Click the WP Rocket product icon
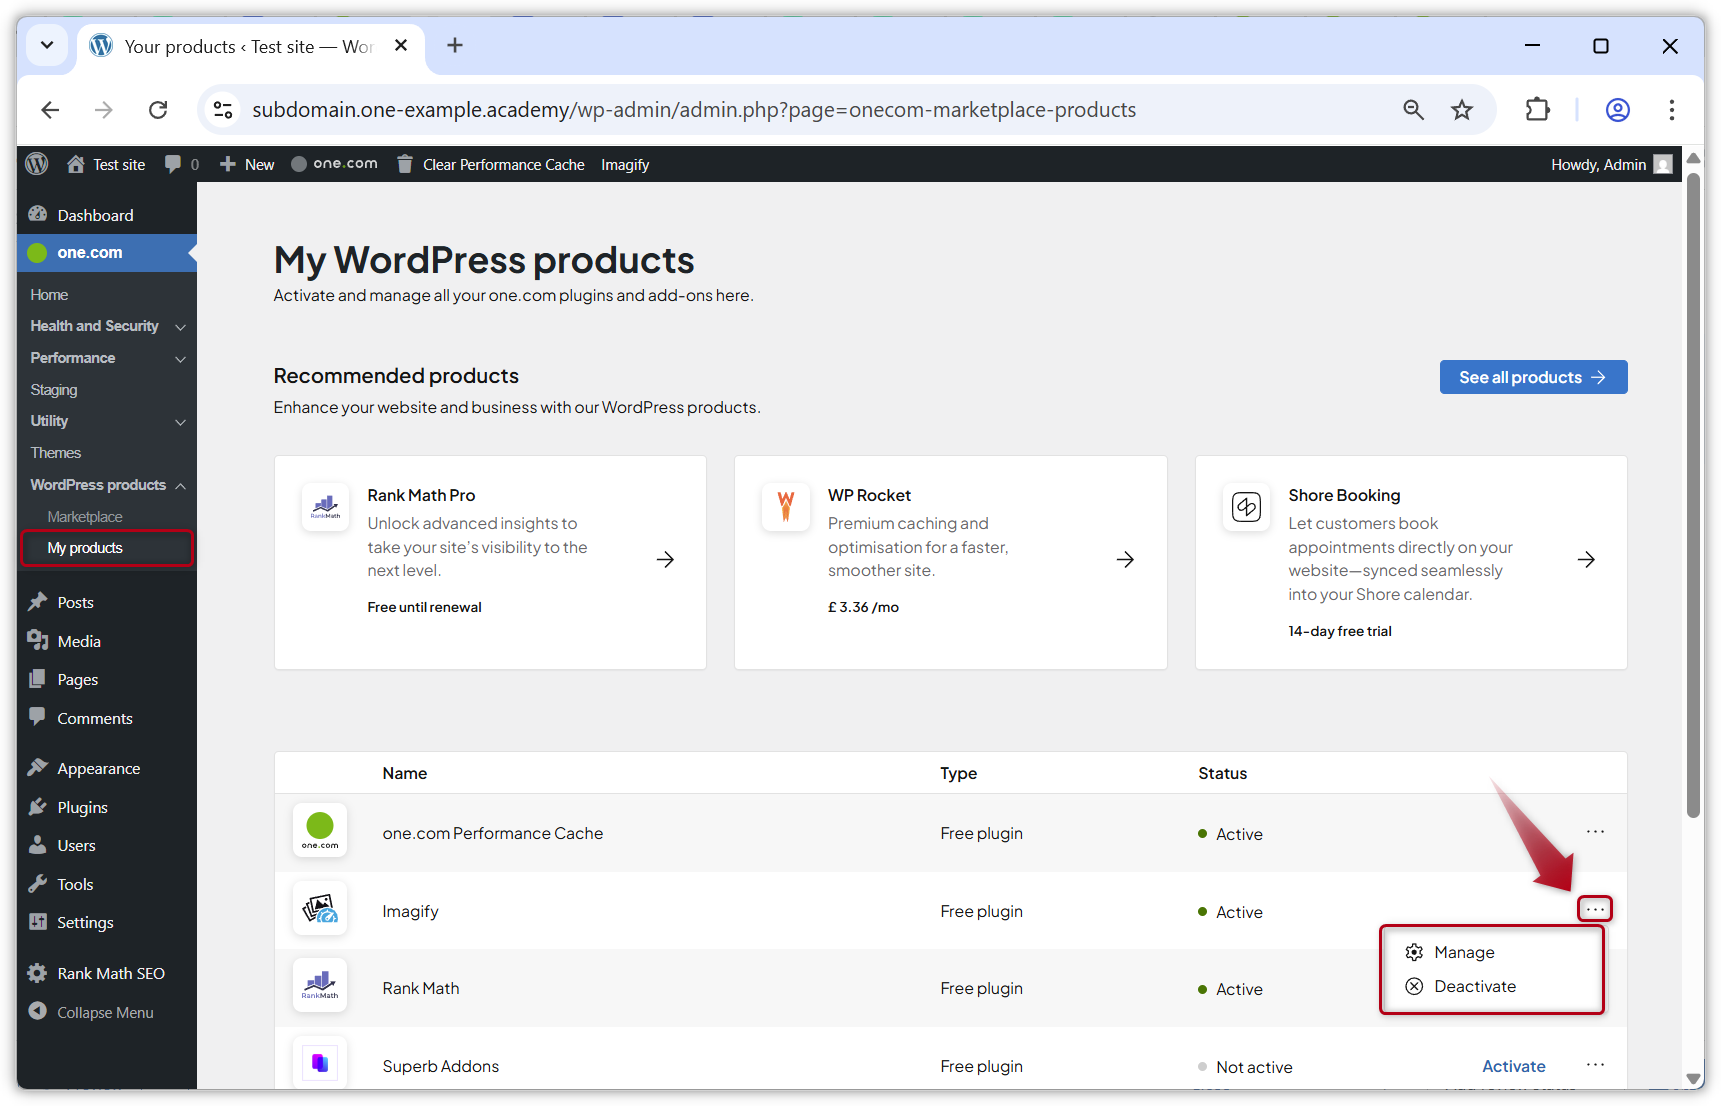Viewport: 1721px width, 1106px height. (x=786, y=507)
